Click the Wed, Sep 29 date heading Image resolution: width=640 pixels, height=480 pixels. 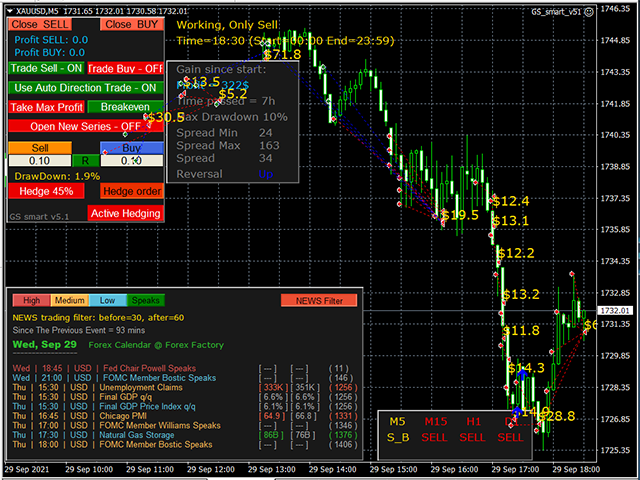click(44, 344)
